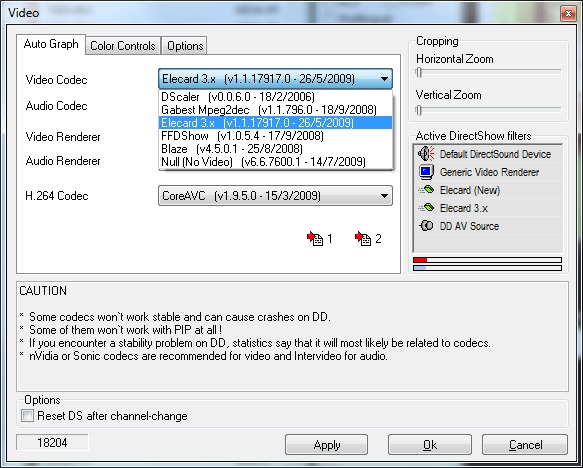583x468 pixels.
Task: Click the Generic Video Renderer text
Action: [x=489, y=172]
